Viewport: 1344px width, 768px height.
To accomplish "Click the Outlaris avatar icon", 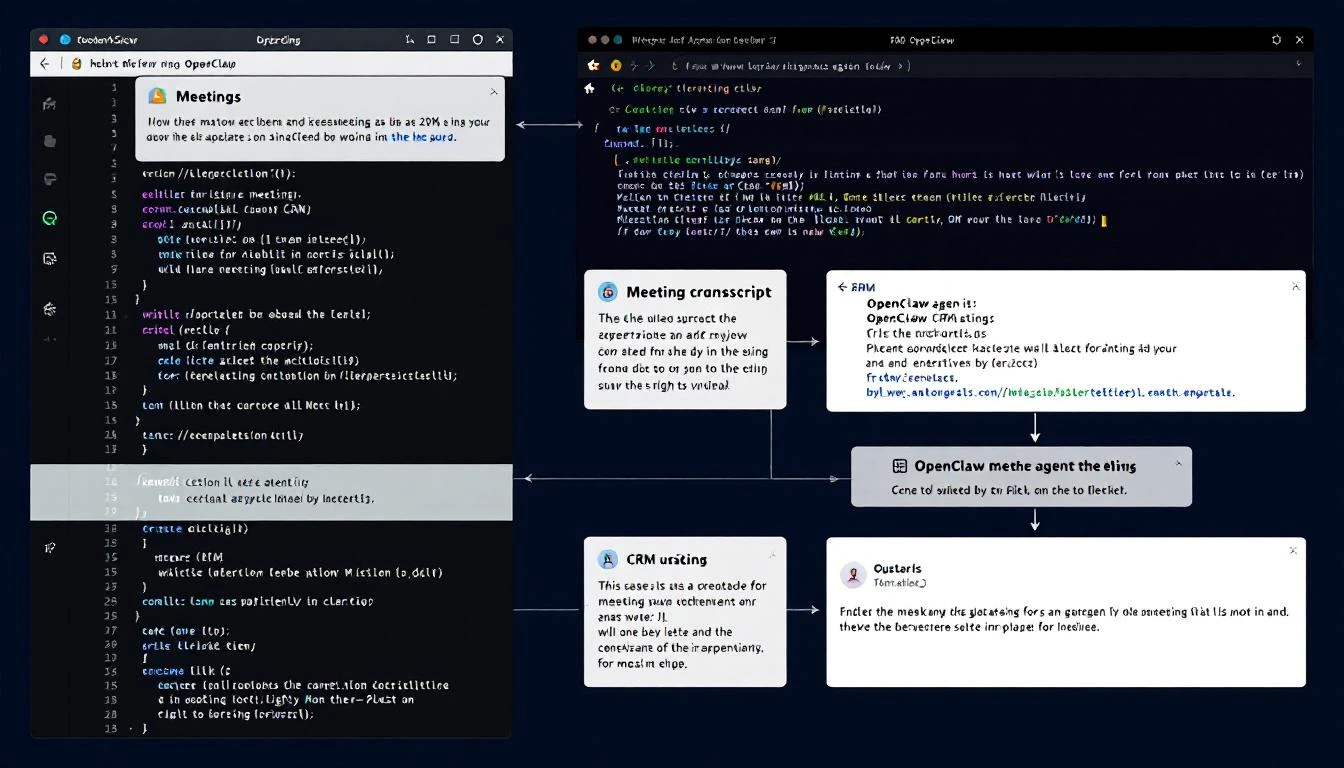I will pos(853,575).
